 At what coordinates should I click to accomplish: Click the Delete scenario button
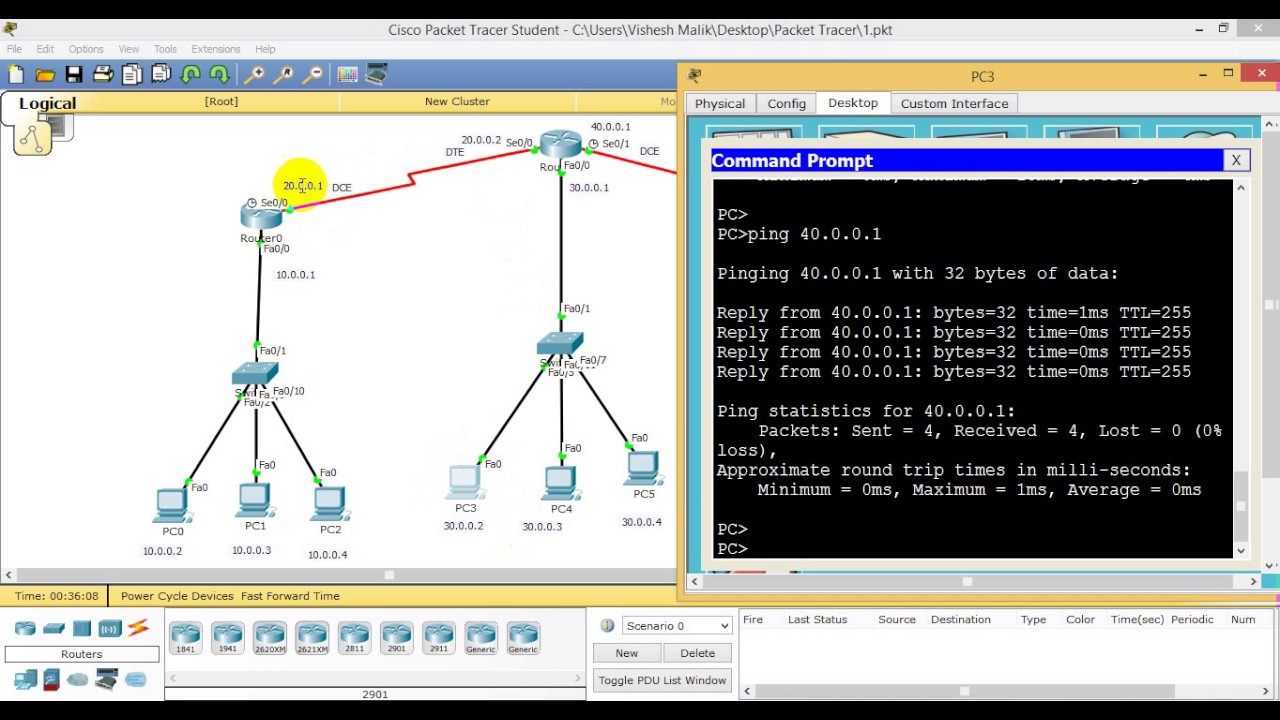[698, 653]
